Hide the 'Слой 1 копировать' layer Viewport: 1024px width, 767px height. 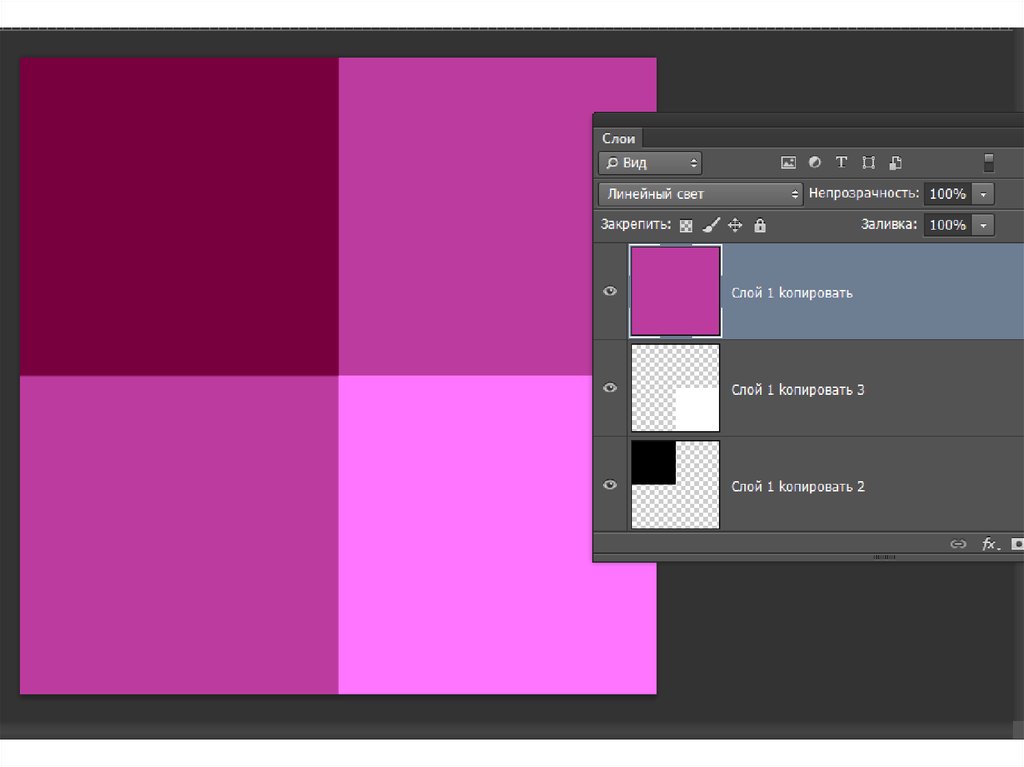(x=610, y=292)
